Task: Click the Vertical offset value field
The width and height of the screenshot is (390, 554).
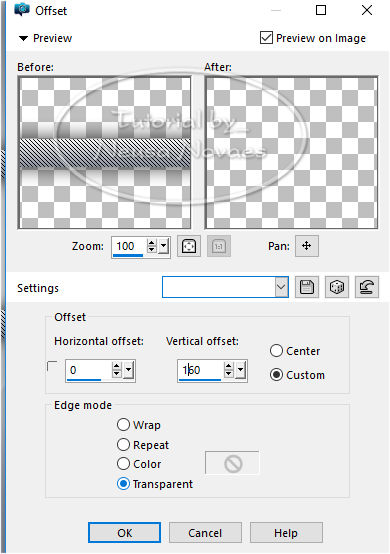Action: coord(200,370)
